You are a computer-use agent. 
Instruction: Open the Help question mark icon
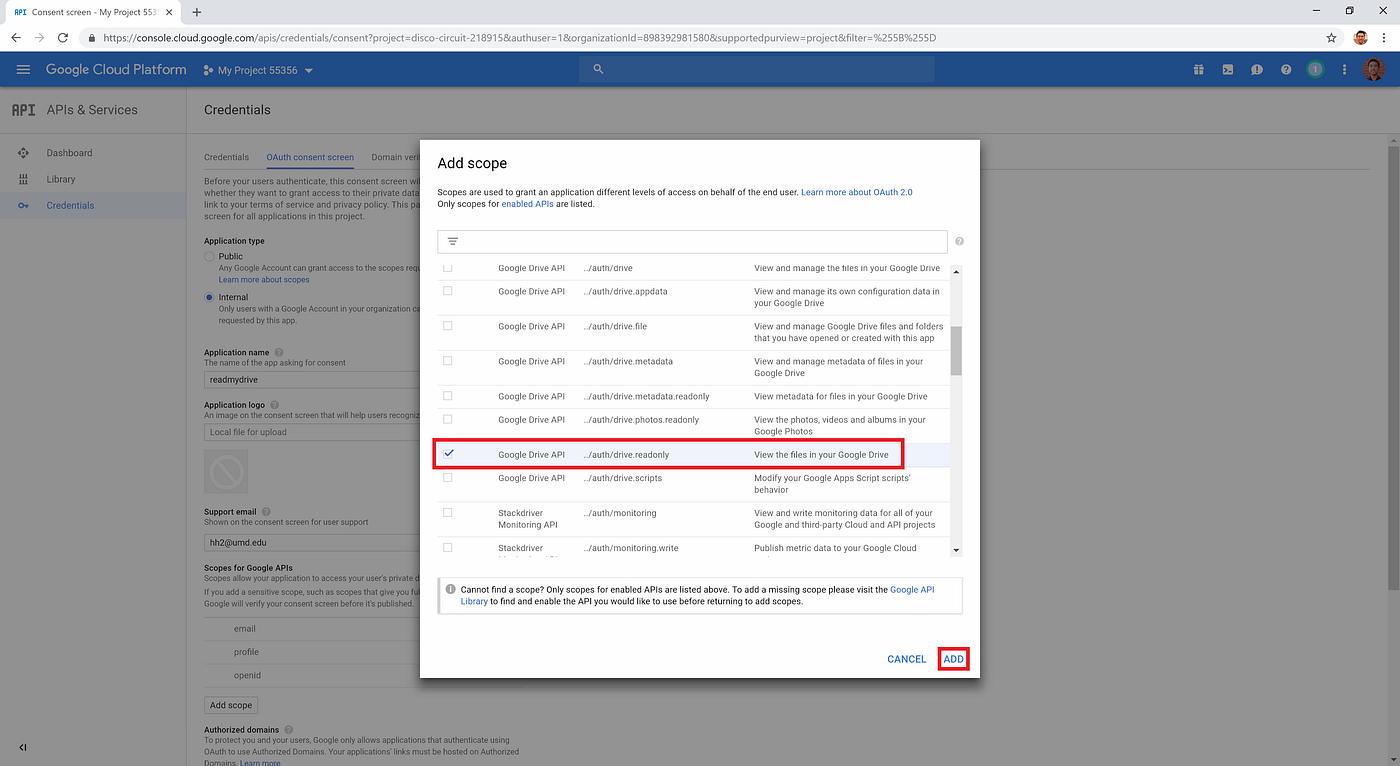coord(1286,69)
